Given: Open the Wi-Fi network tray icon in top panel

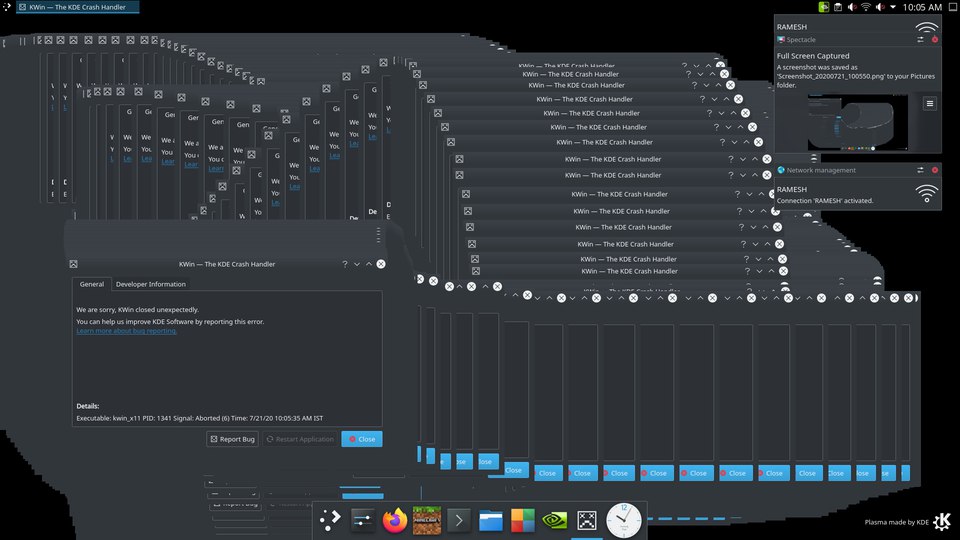Looking at the screenshot, I should 866,7.
